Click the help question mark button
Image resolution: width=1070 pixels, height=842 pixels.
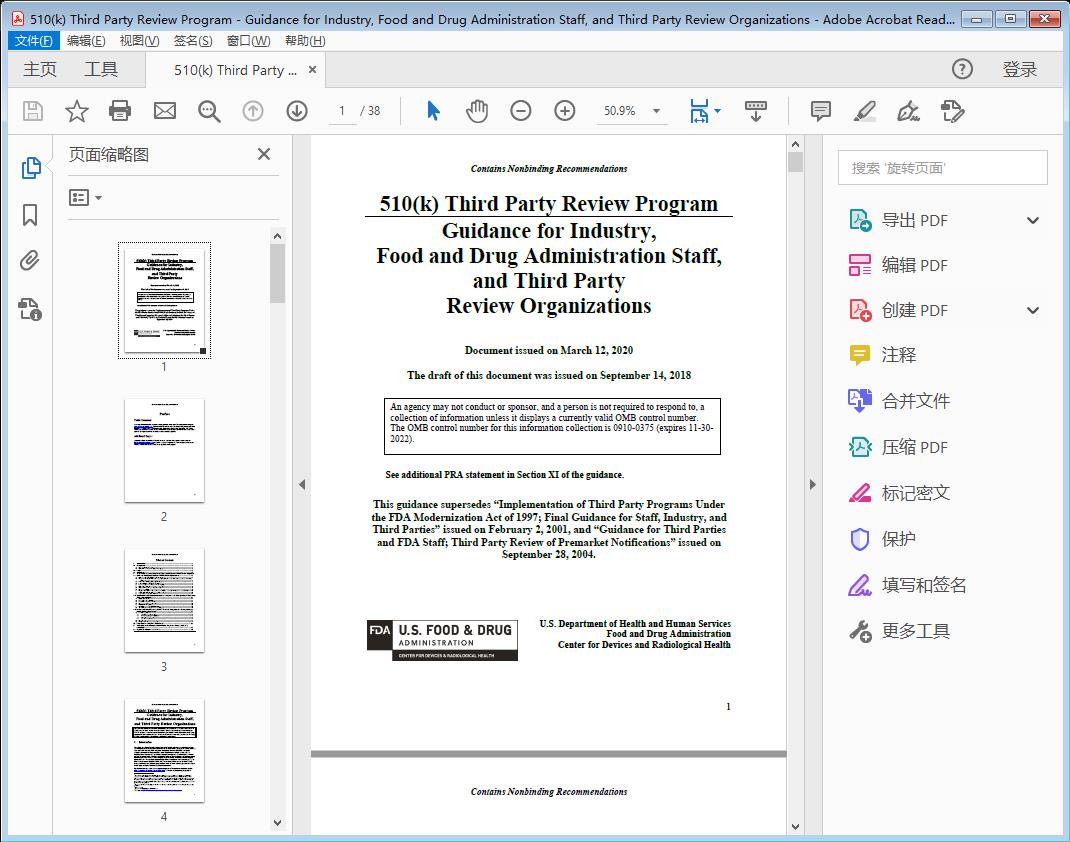point(962,69)
